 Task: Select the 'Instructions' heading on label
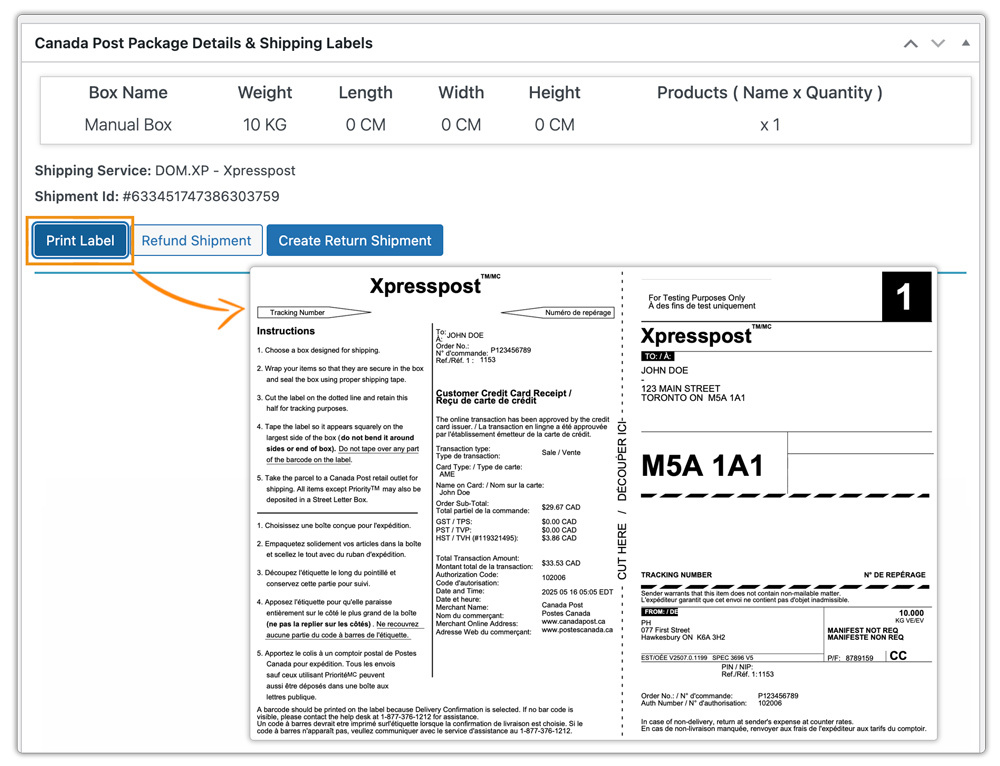286,331
